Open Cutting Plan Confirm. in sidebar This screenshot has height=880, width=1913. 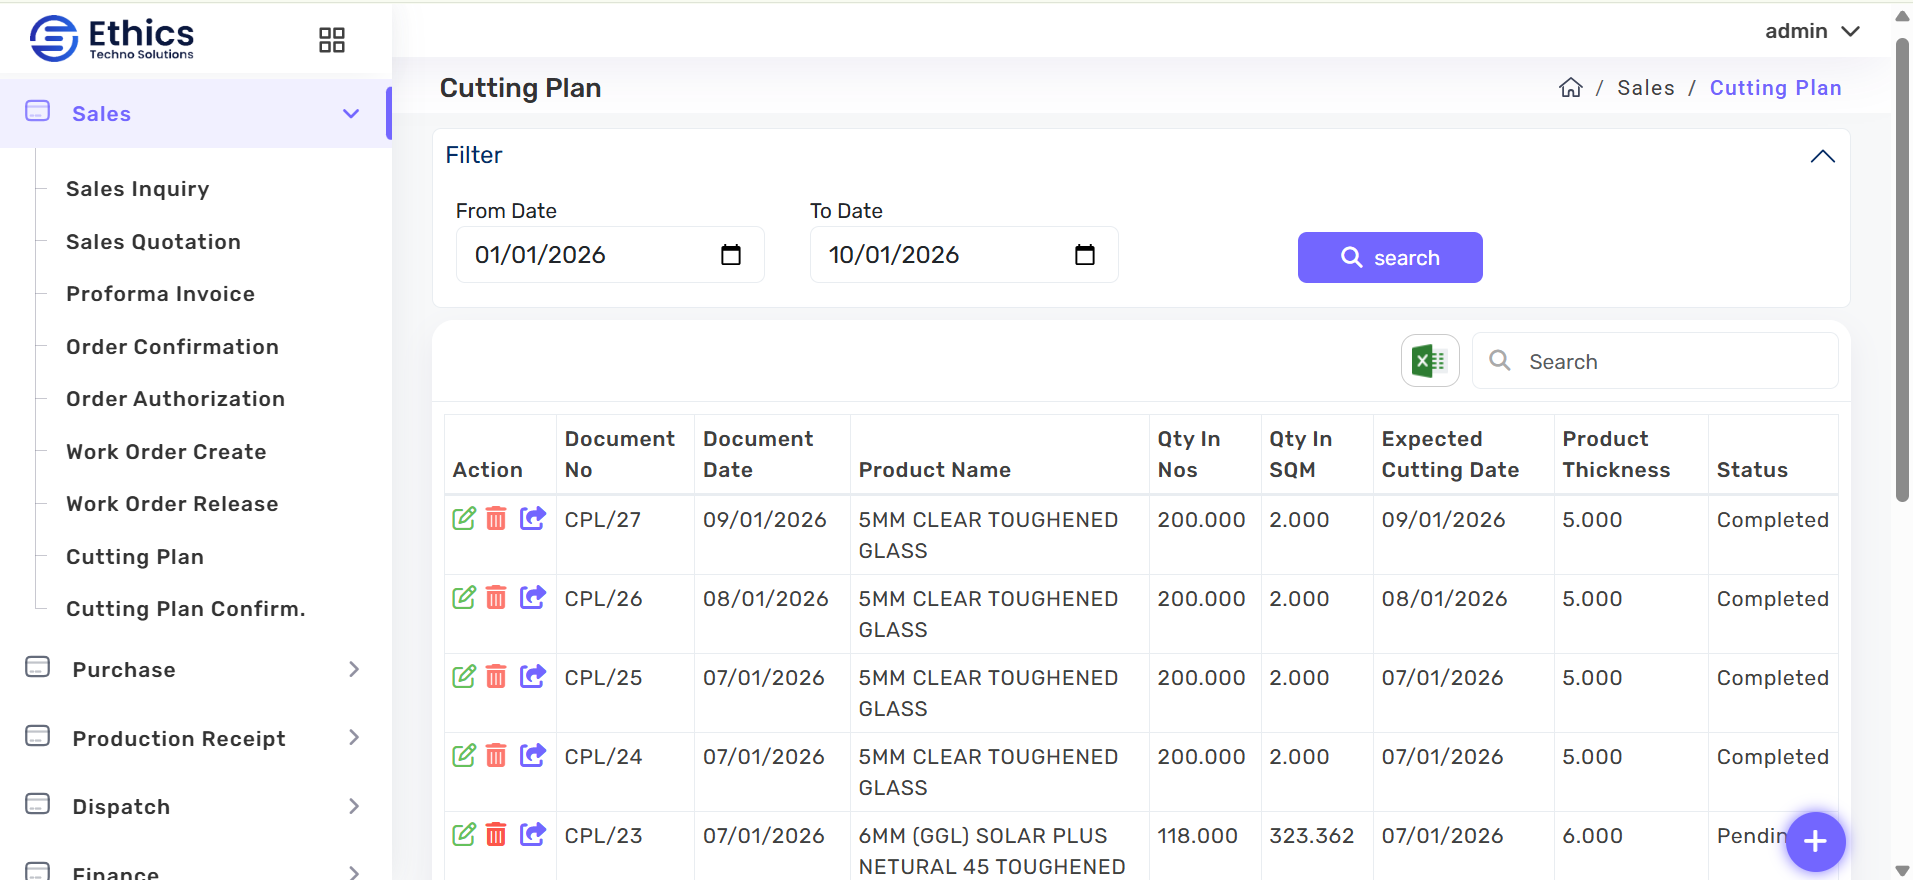pyautogui.click(x=186, y=609)
